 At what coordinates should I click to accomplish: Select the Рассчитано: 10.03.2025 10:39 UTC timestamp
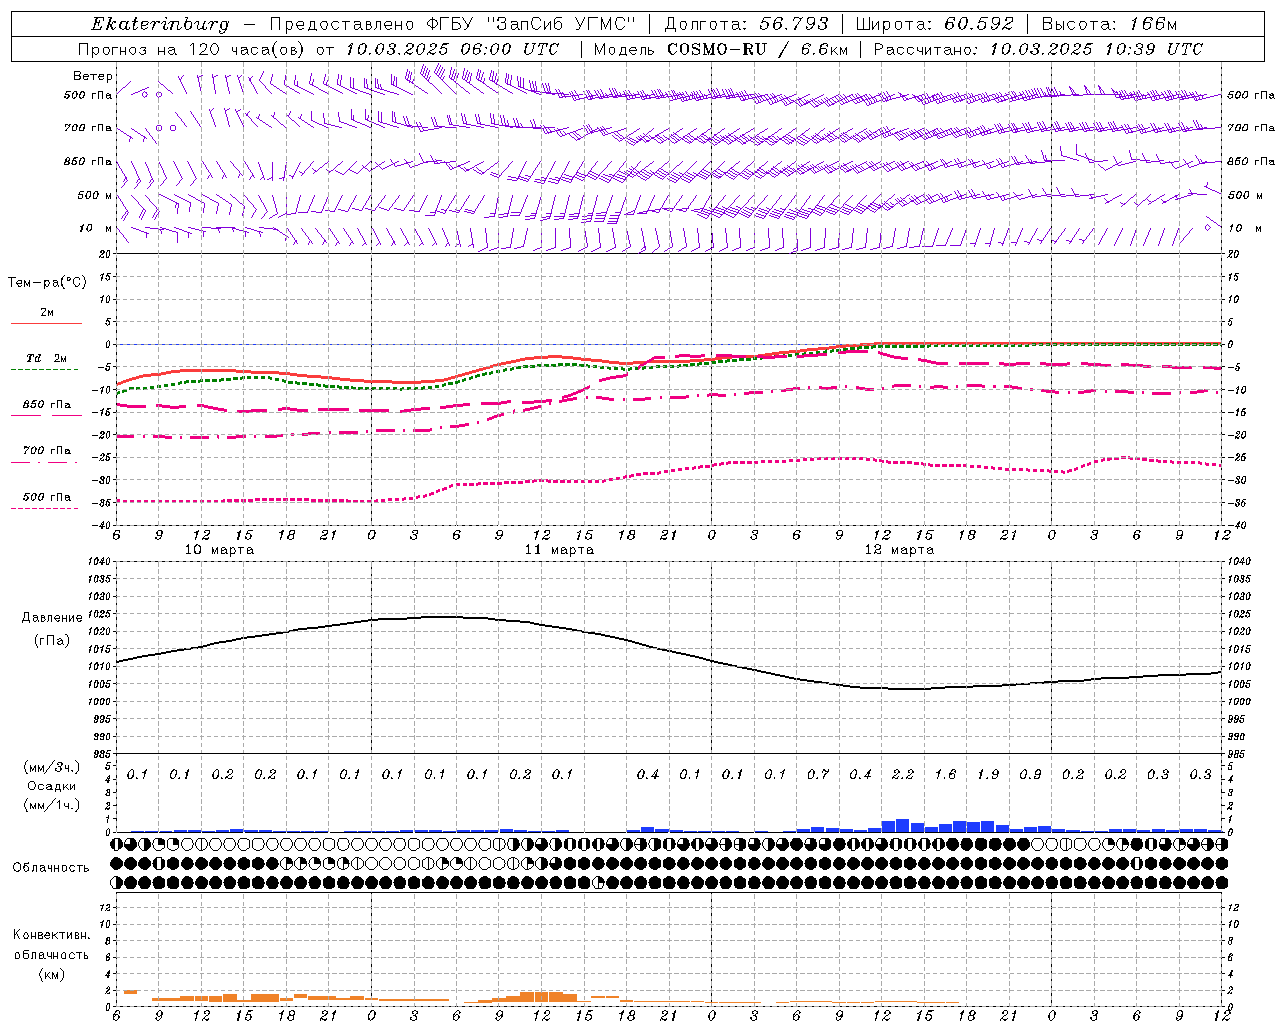1038,49
